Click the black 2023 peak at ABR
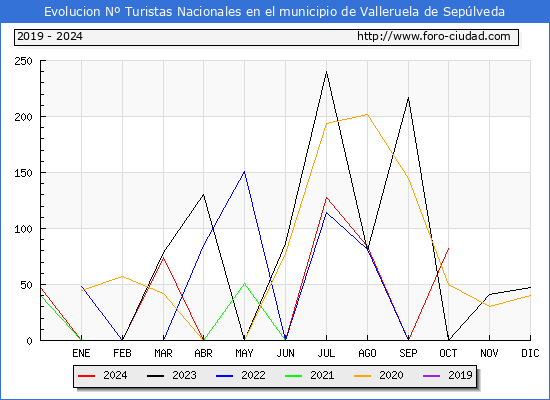 pos(203,194)
